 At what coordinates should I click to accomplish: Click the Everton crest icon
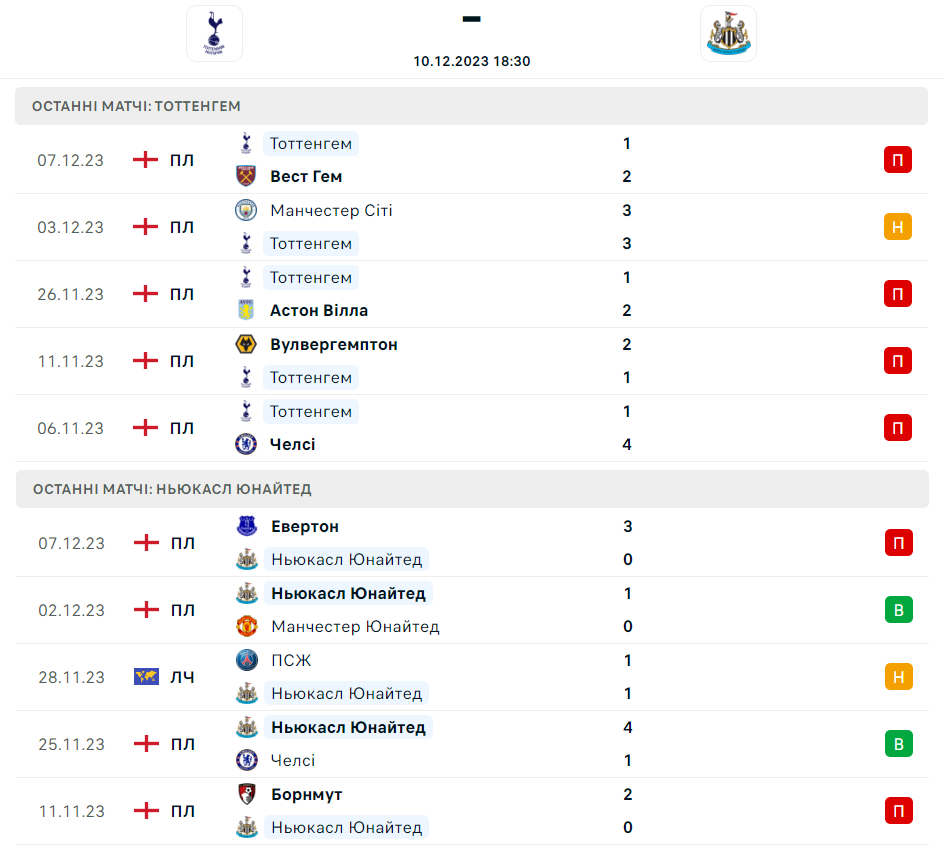point(246,526)
